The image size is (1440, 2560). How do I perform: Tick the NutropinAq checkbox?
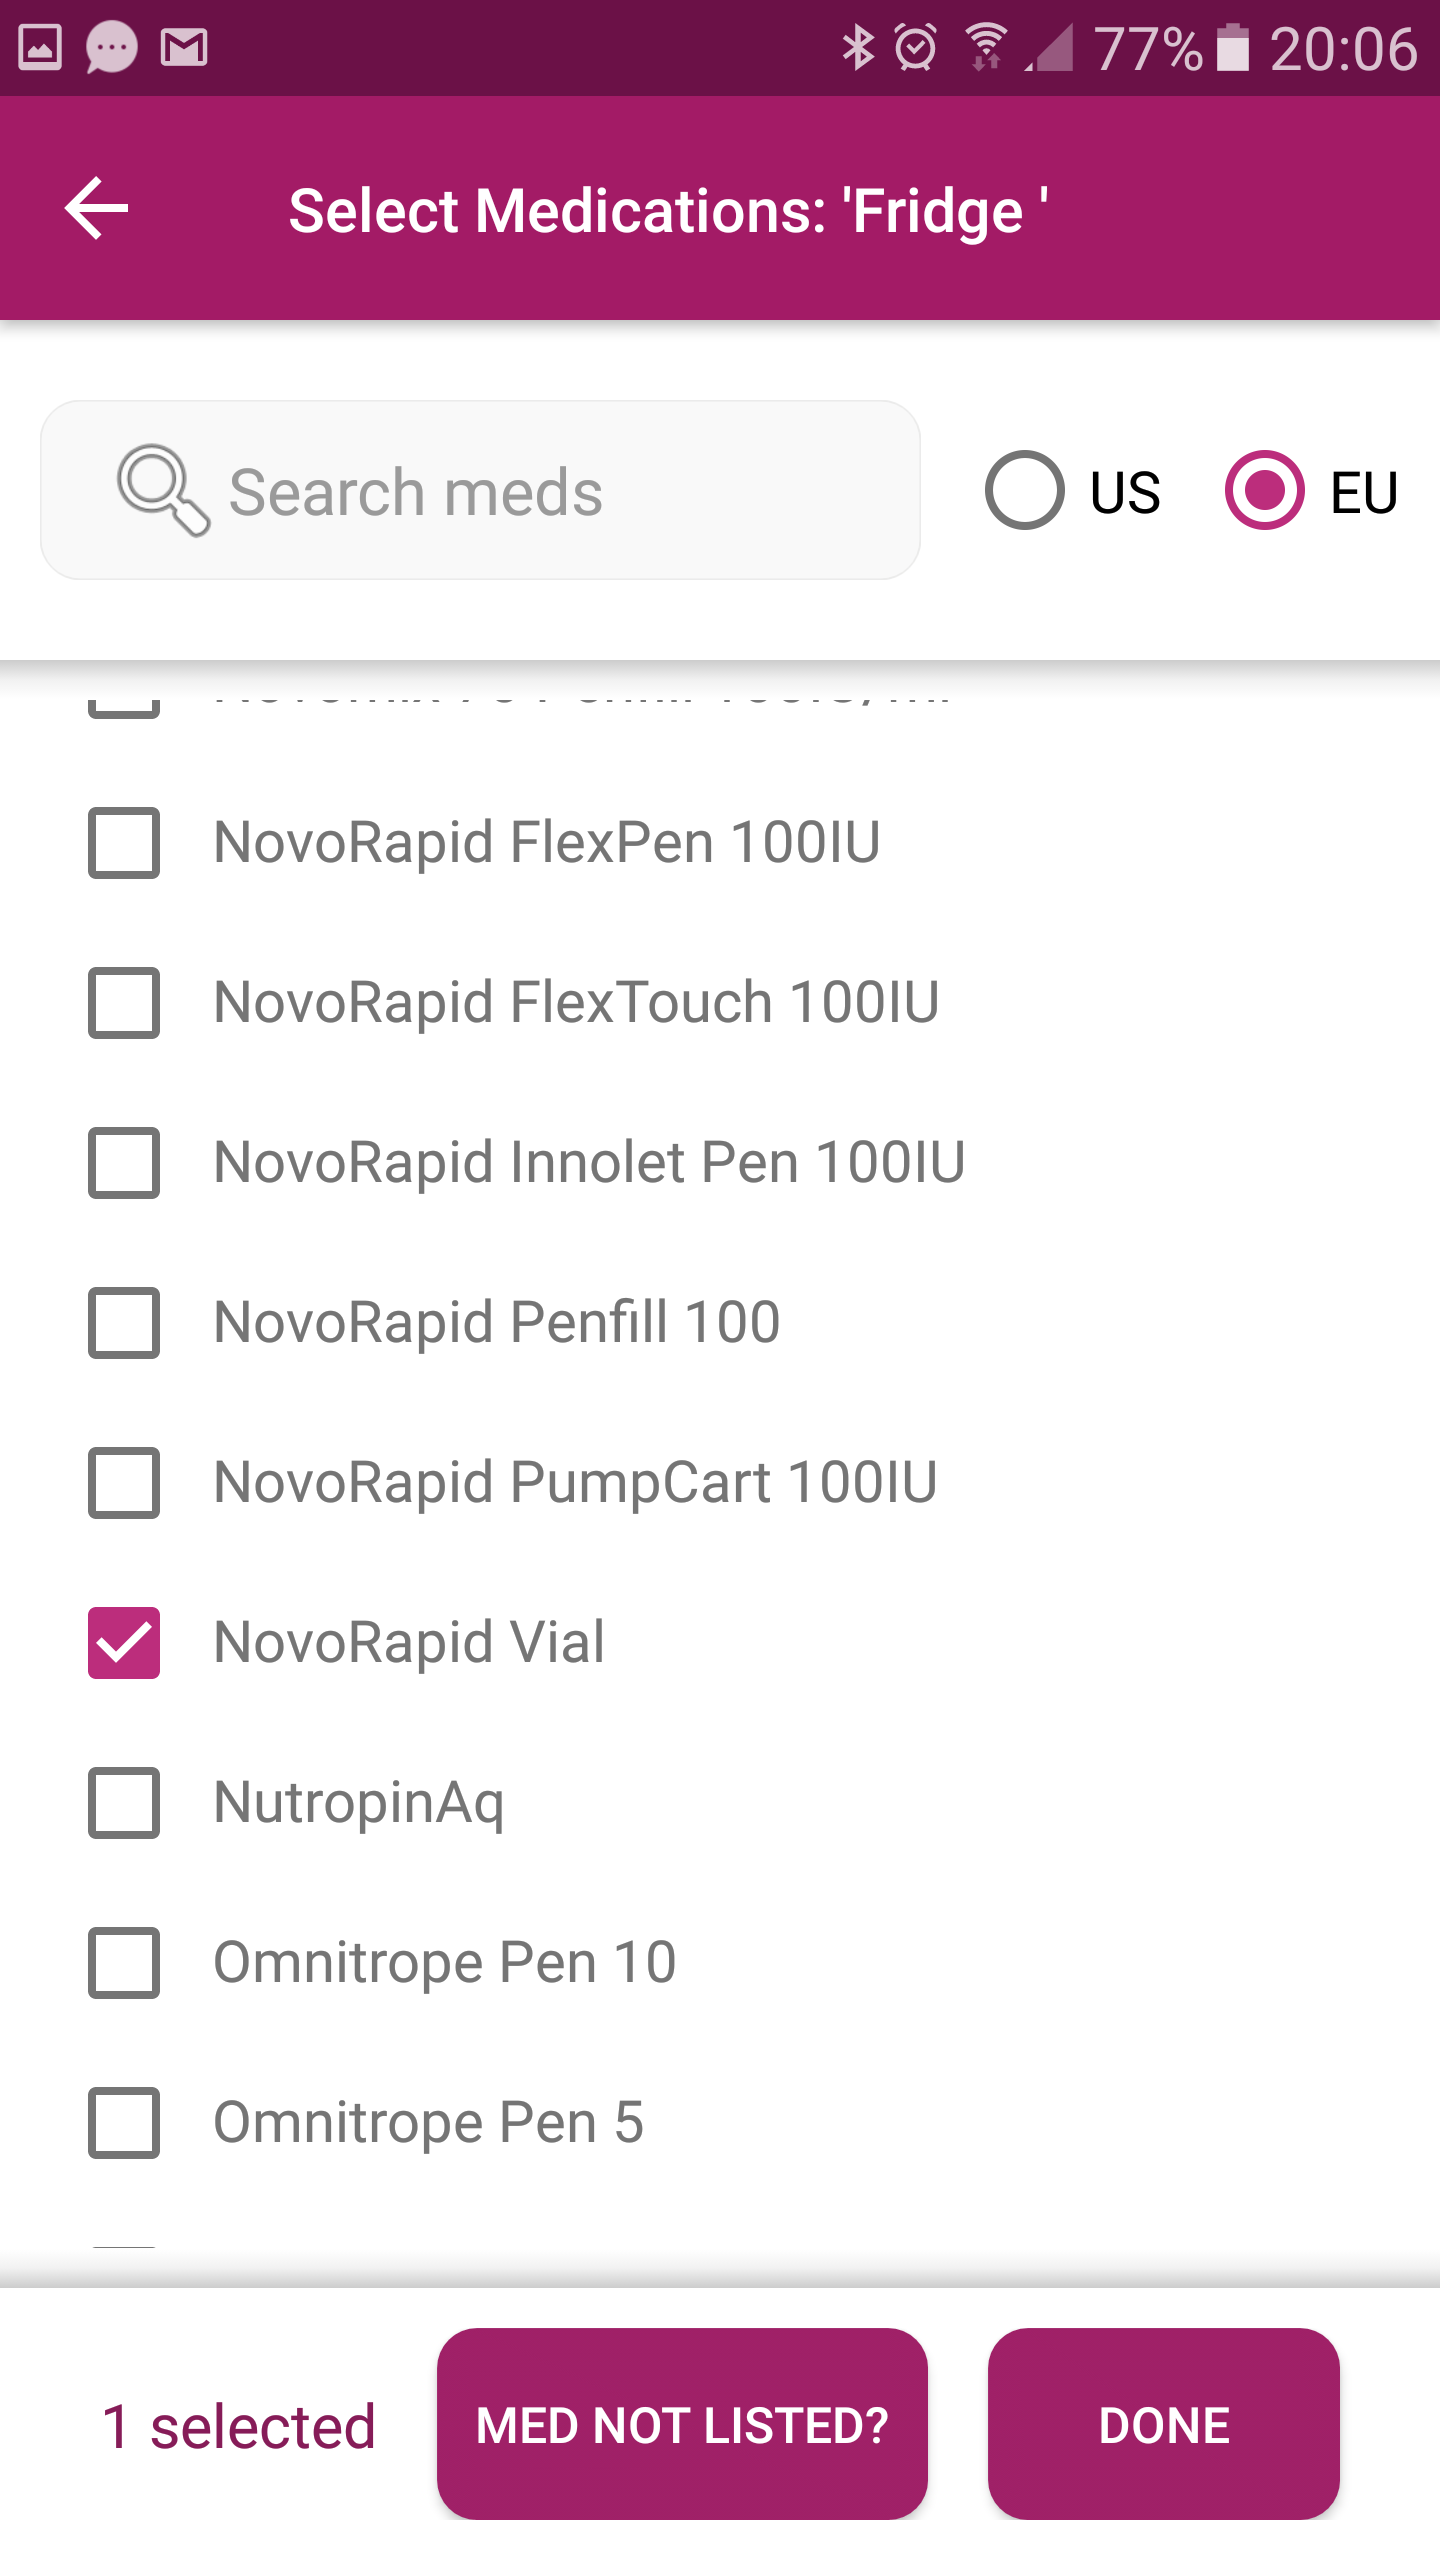point(124,1802)
